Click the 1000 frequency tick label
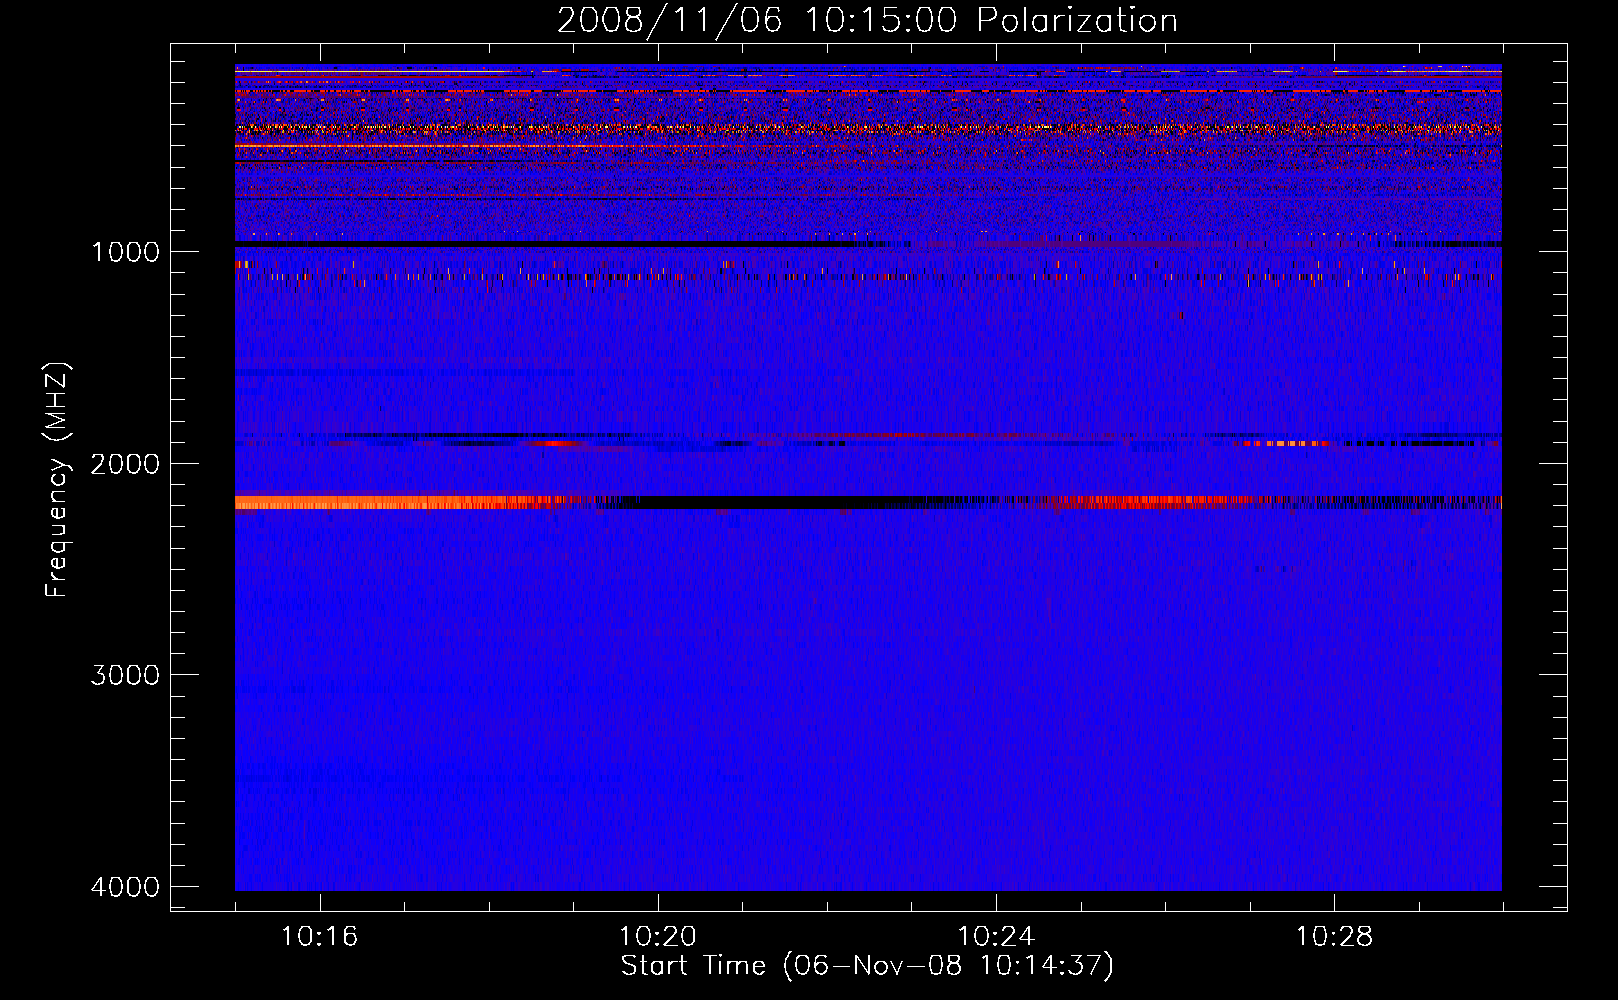1618x1000 pixels. (x=125, y=252)
